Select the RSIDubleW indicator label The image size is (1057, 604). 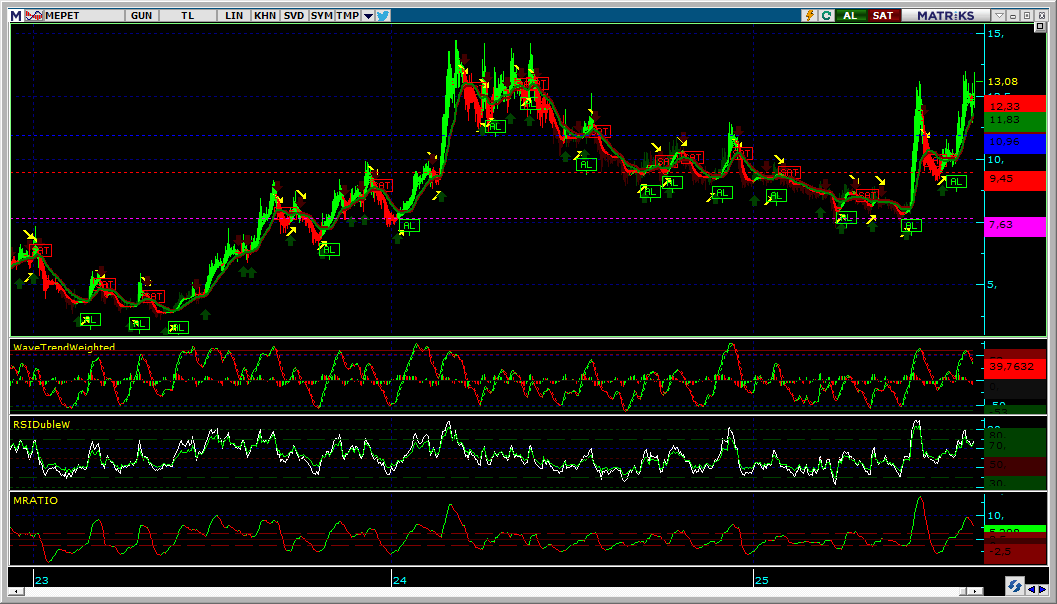42,424
